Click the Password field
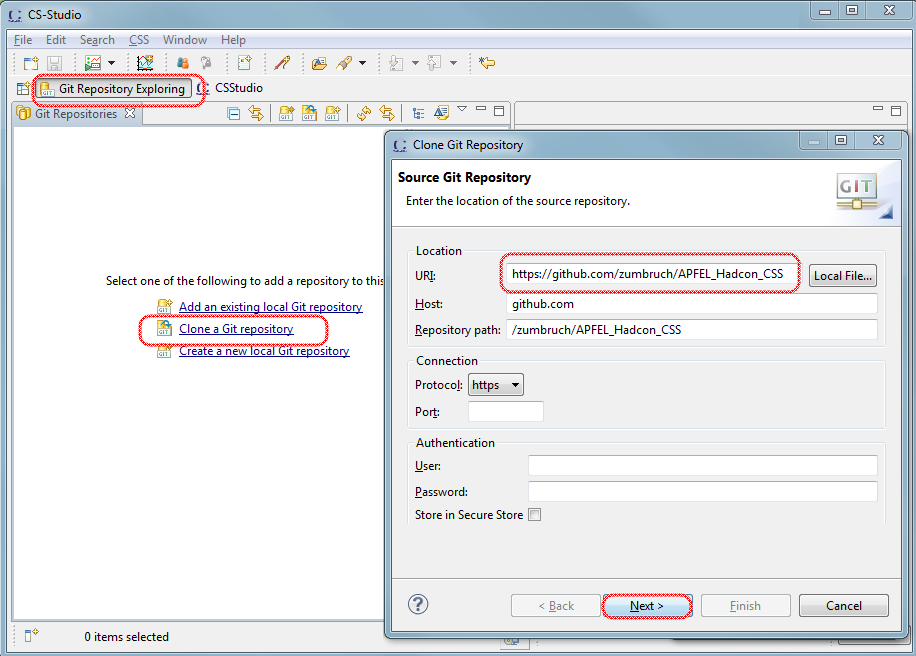Viewport: 916px width, 656px height. [x=703, y=491]
